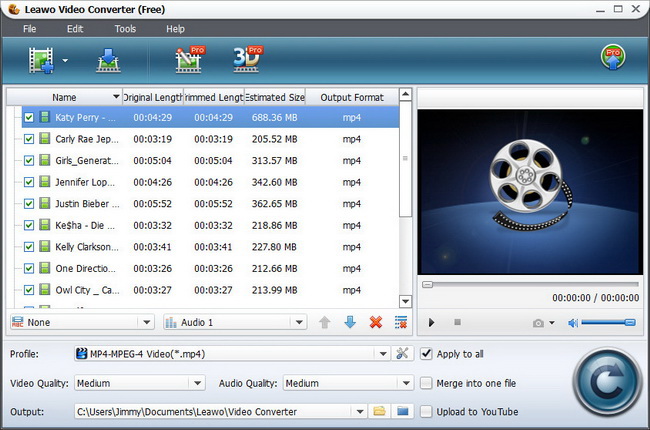The height and width of the screenshot is (430, 650).
Task: Click the Trimmed Length column header
Action: pos(213,97)
